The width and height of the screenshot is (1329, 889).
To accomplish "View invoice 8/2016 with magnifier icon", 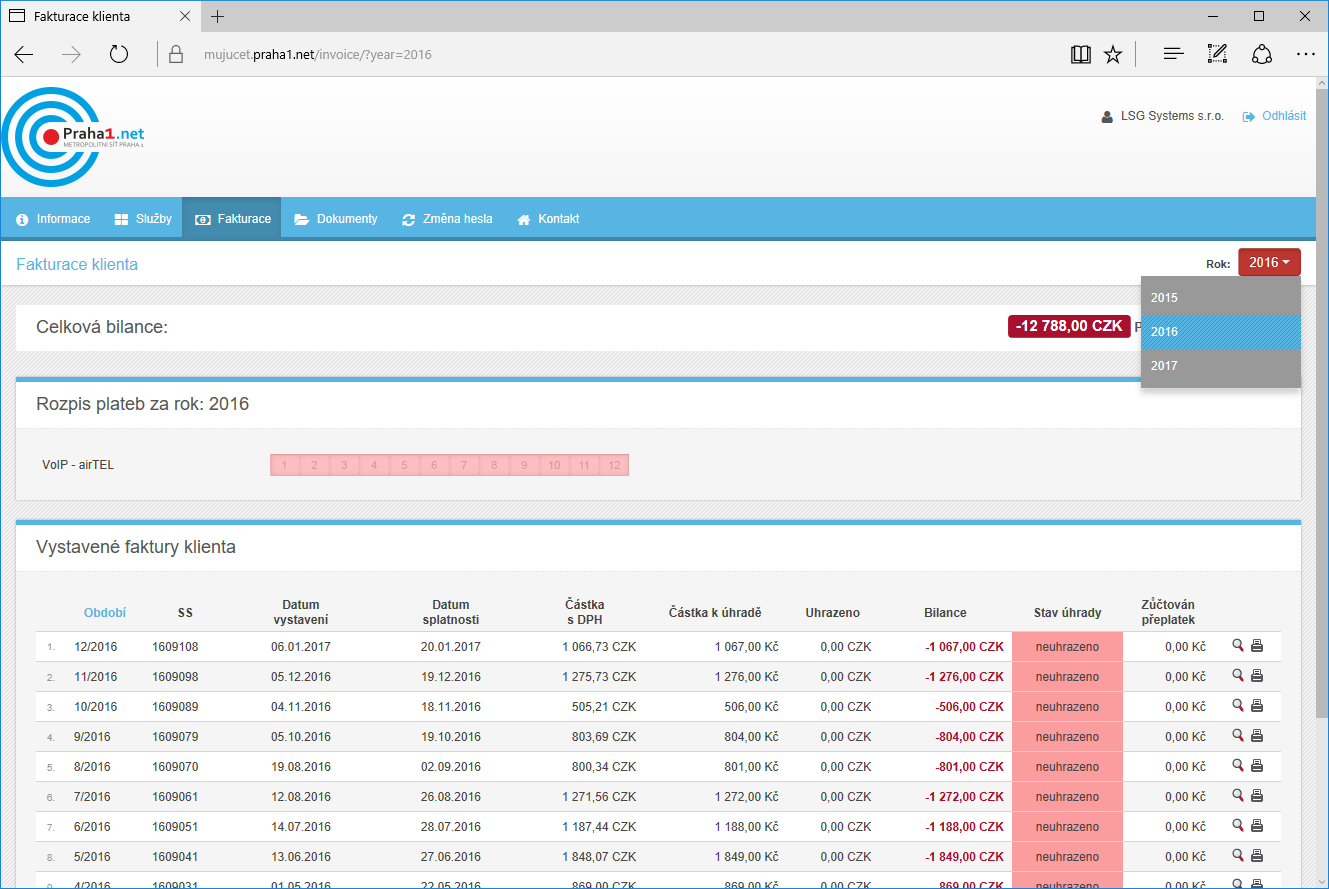I will [1238, 766].
